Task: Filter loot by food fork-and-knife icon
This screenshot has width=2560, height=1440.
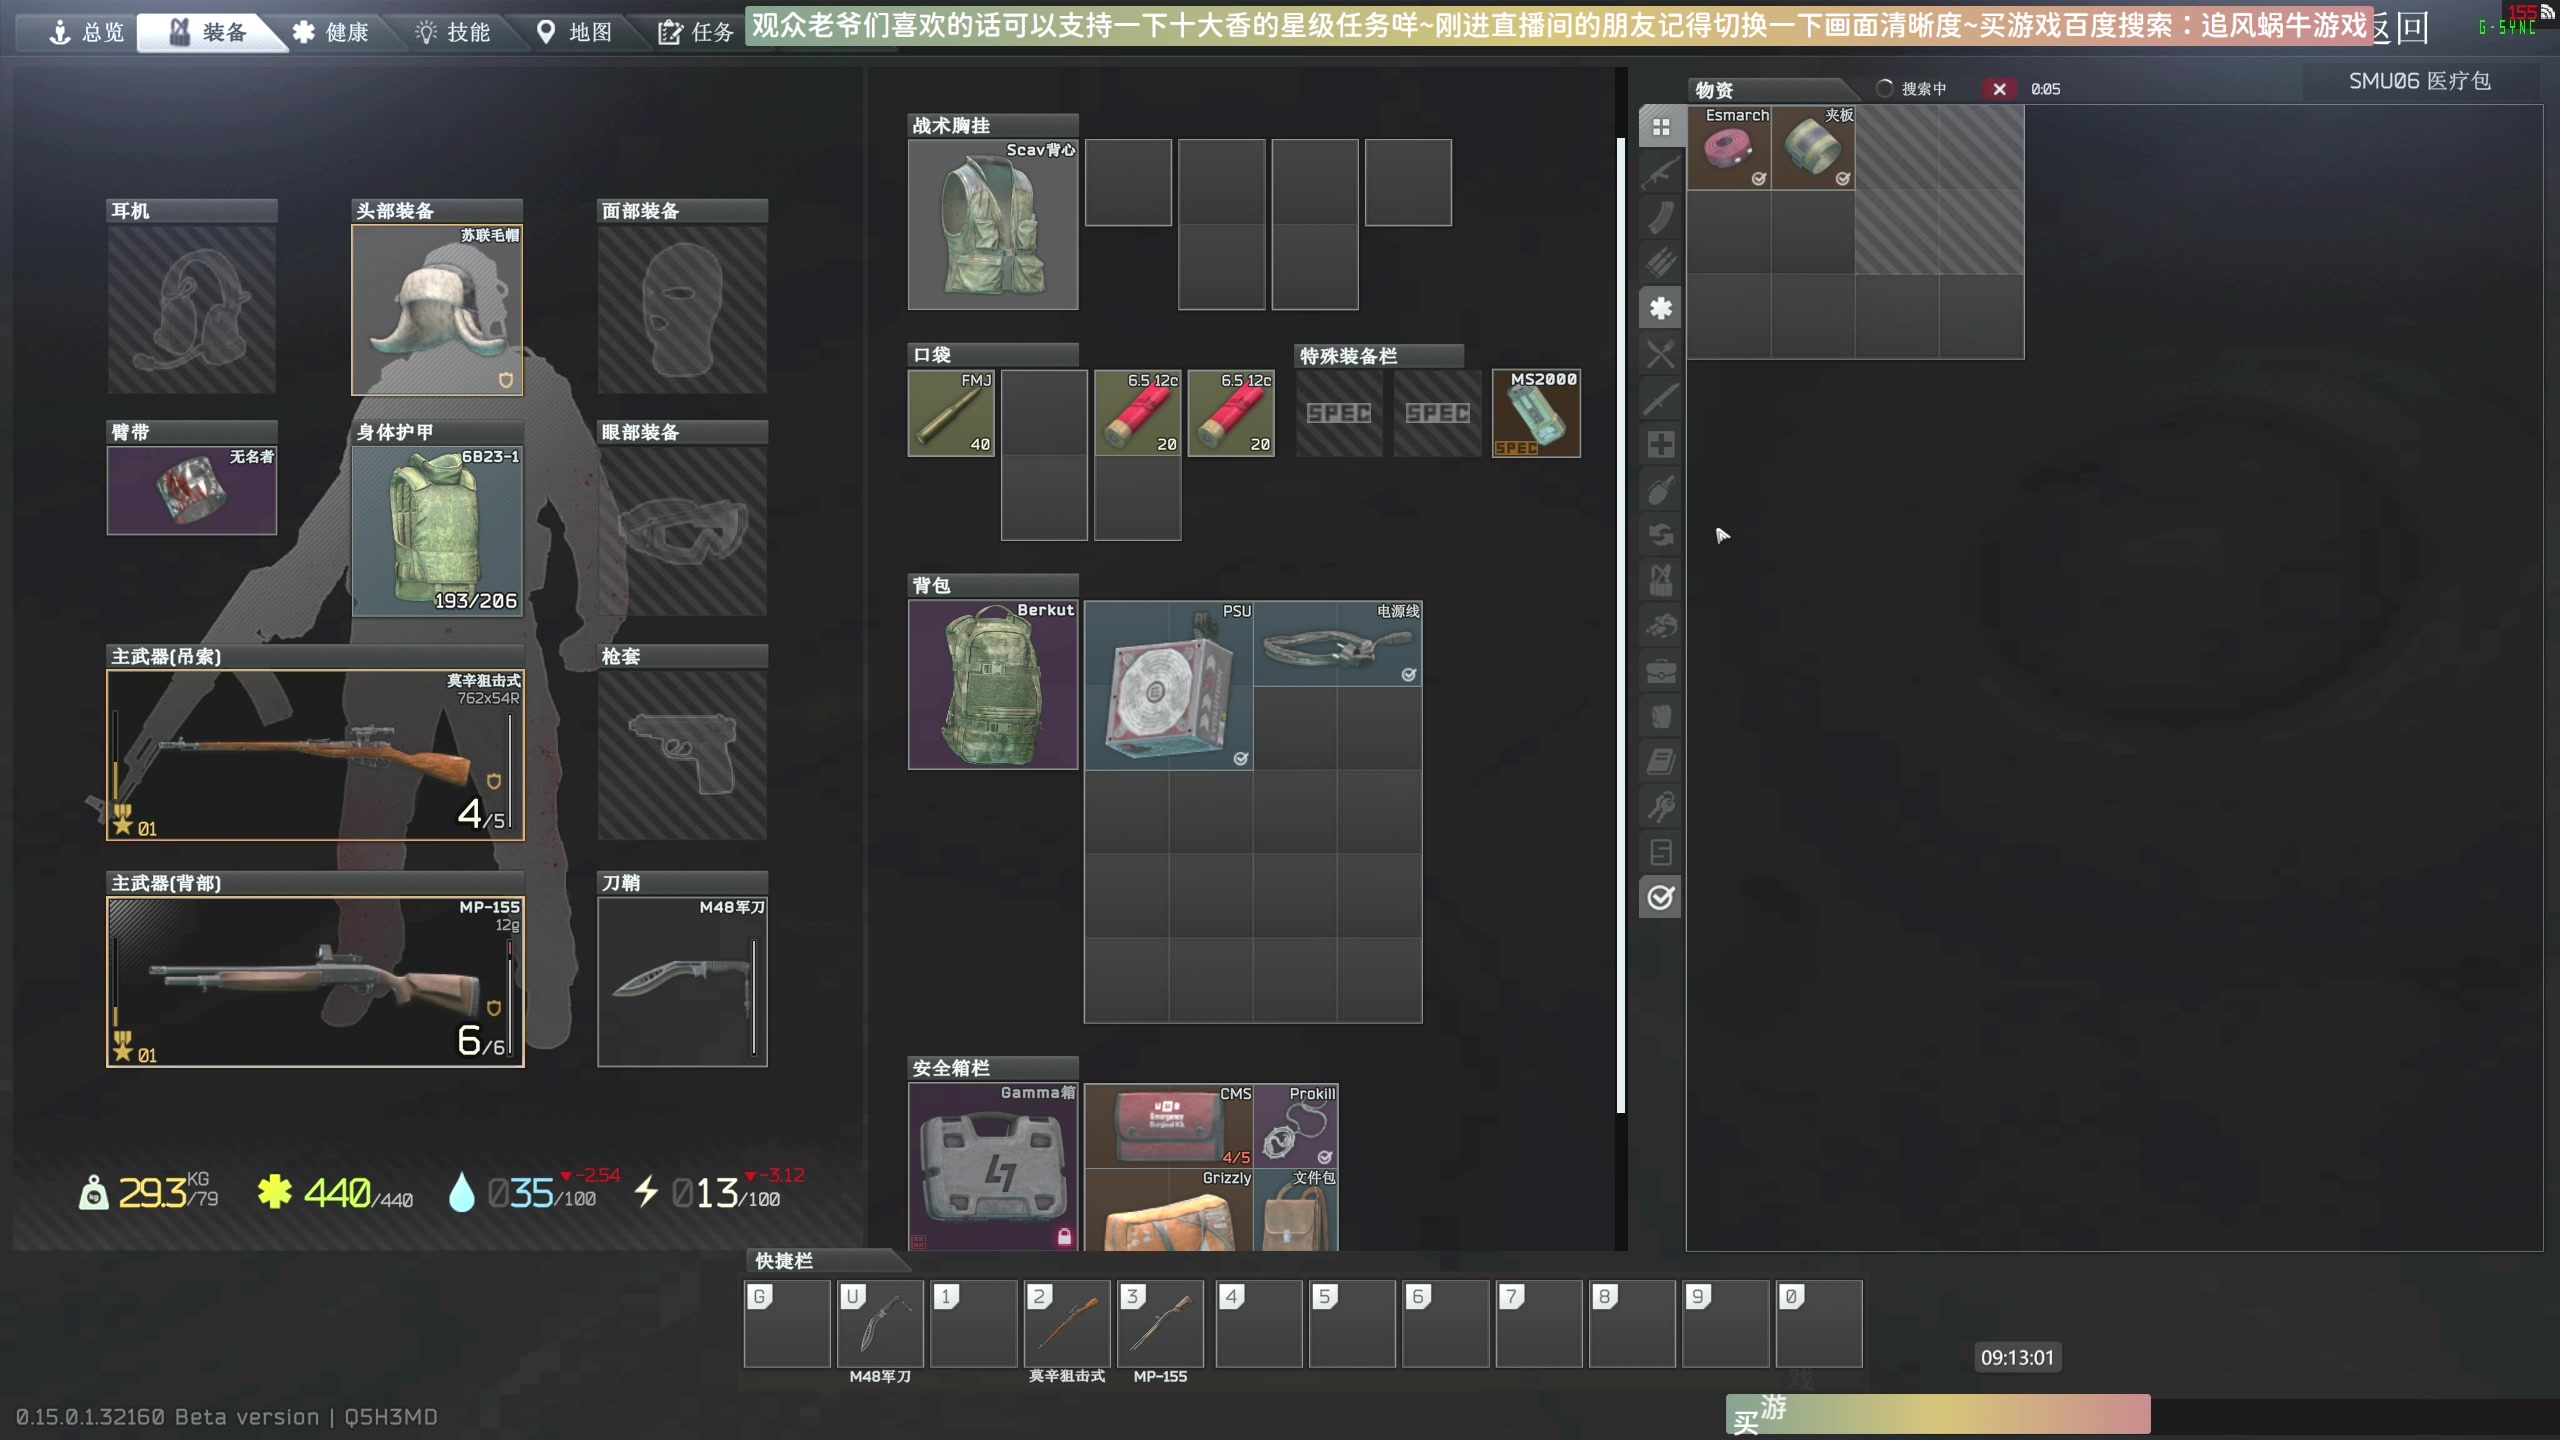Action: coord(1661,354)
